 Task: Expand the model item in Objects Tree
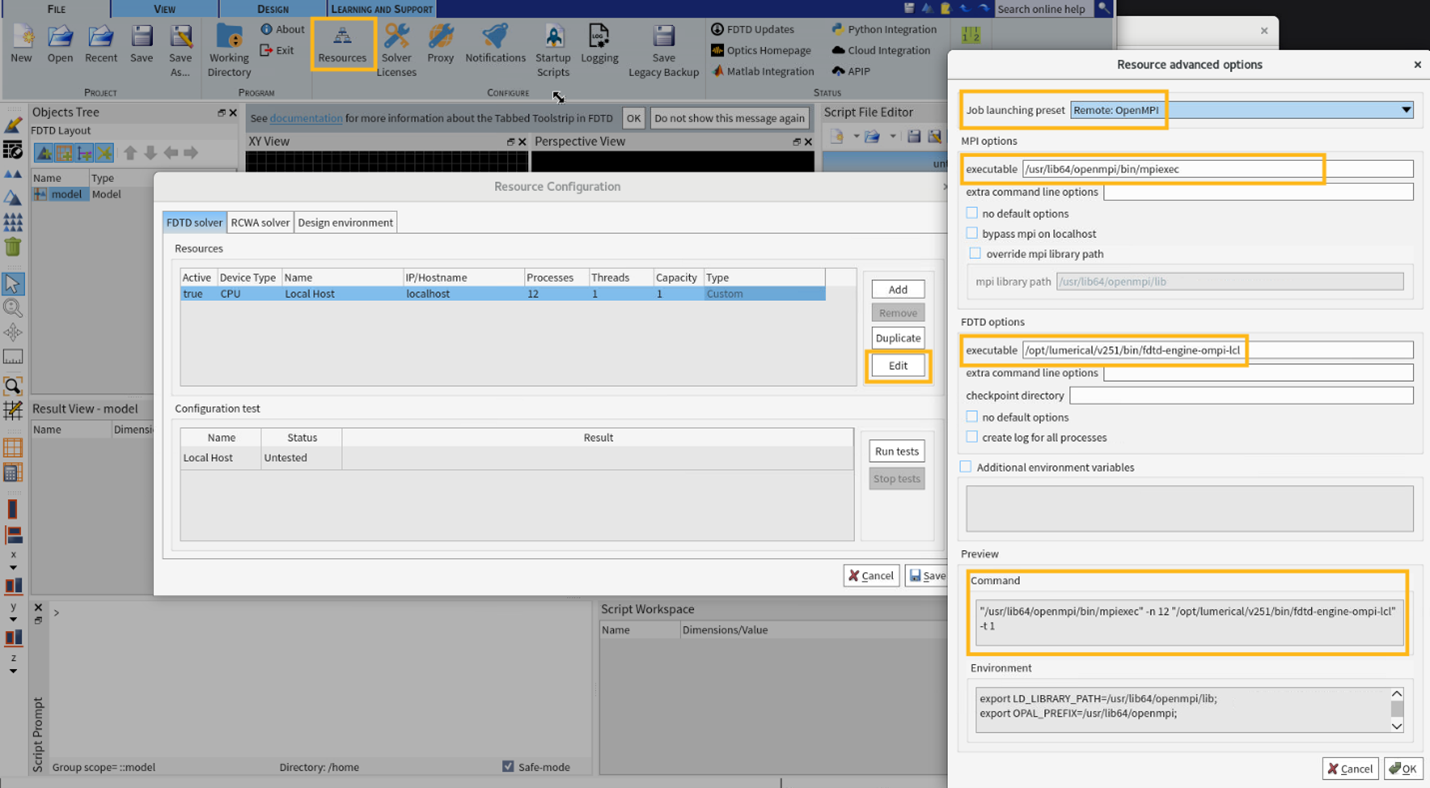click(x=39, y=194)
